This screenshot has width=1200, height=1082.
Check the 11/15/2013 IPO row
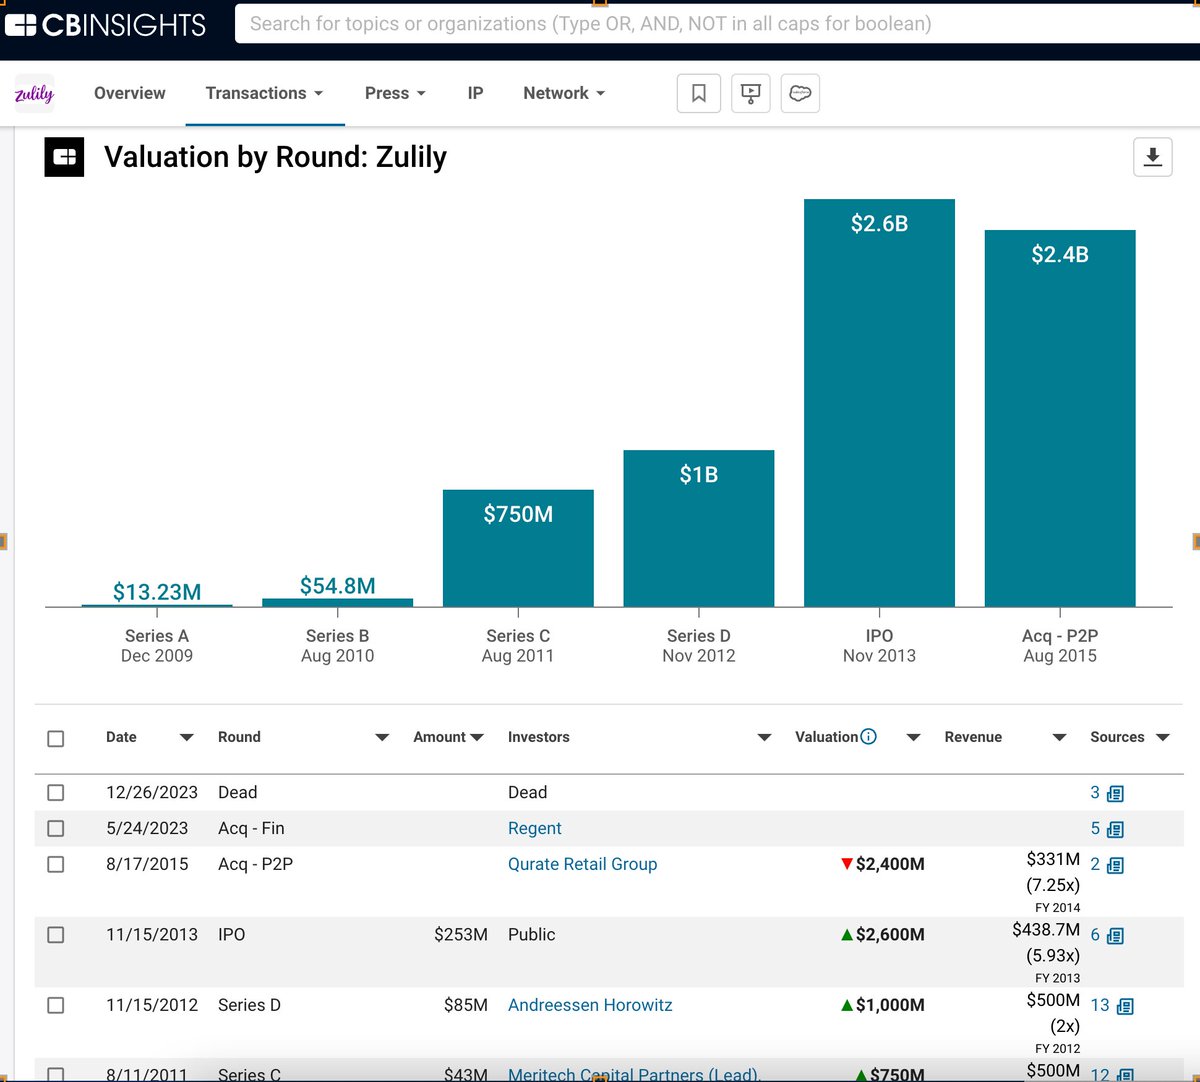coord(56,934)
